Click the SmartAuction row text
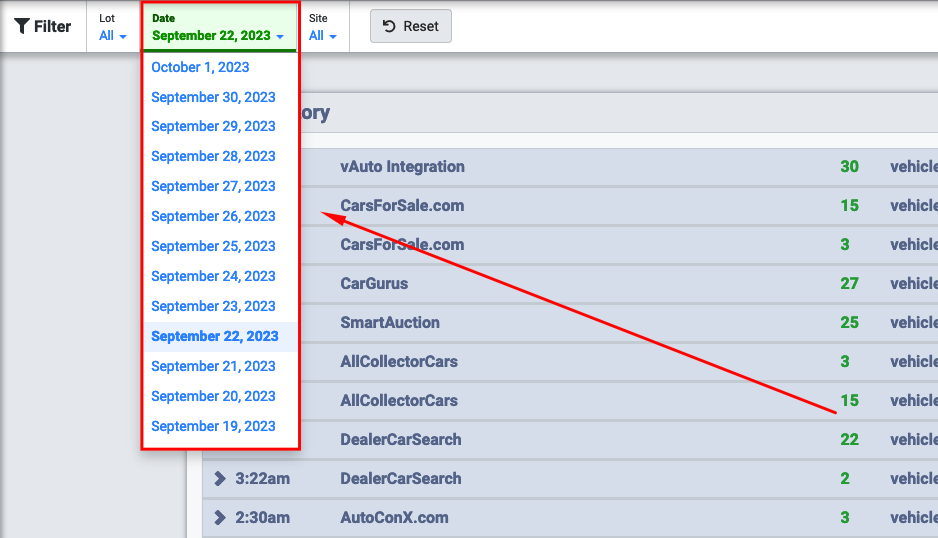The image size is (938, 538). pyautogui.click(x=389, y=322)
